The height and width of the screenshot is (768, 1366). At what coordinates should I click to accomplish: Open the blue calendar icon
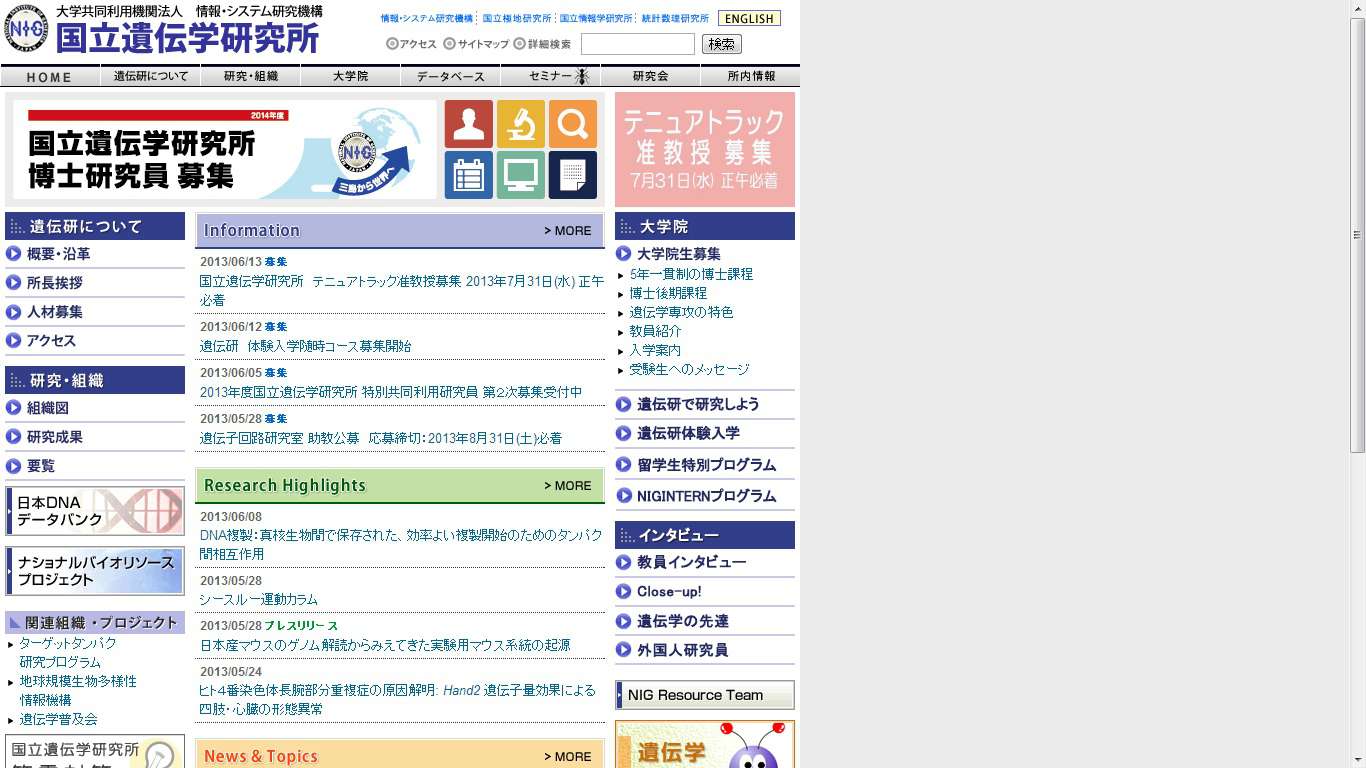click(468, 175)
